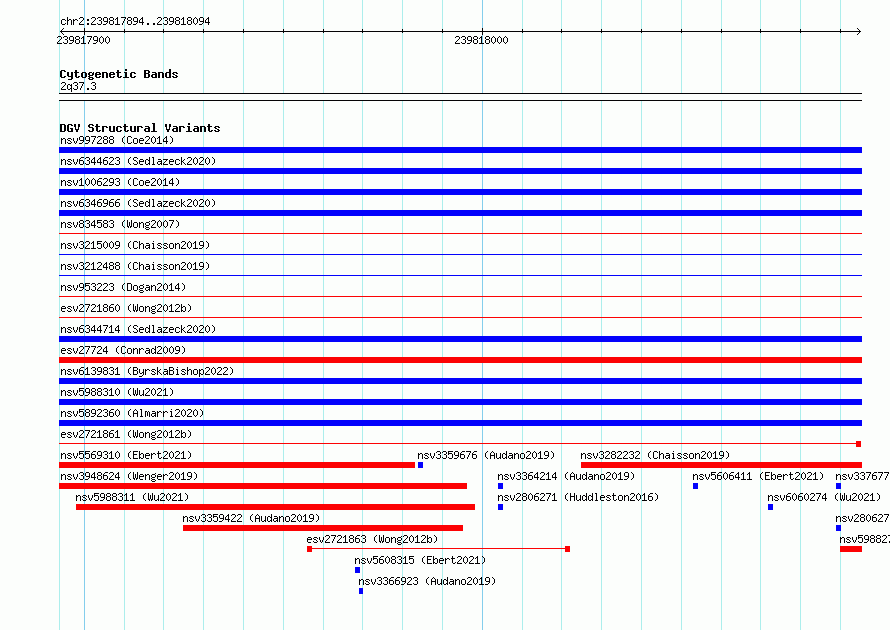Click the red bar under nsv5569310
Viewport: 890px width, 630px height.
pyautogui.click(x=237, y=465)
